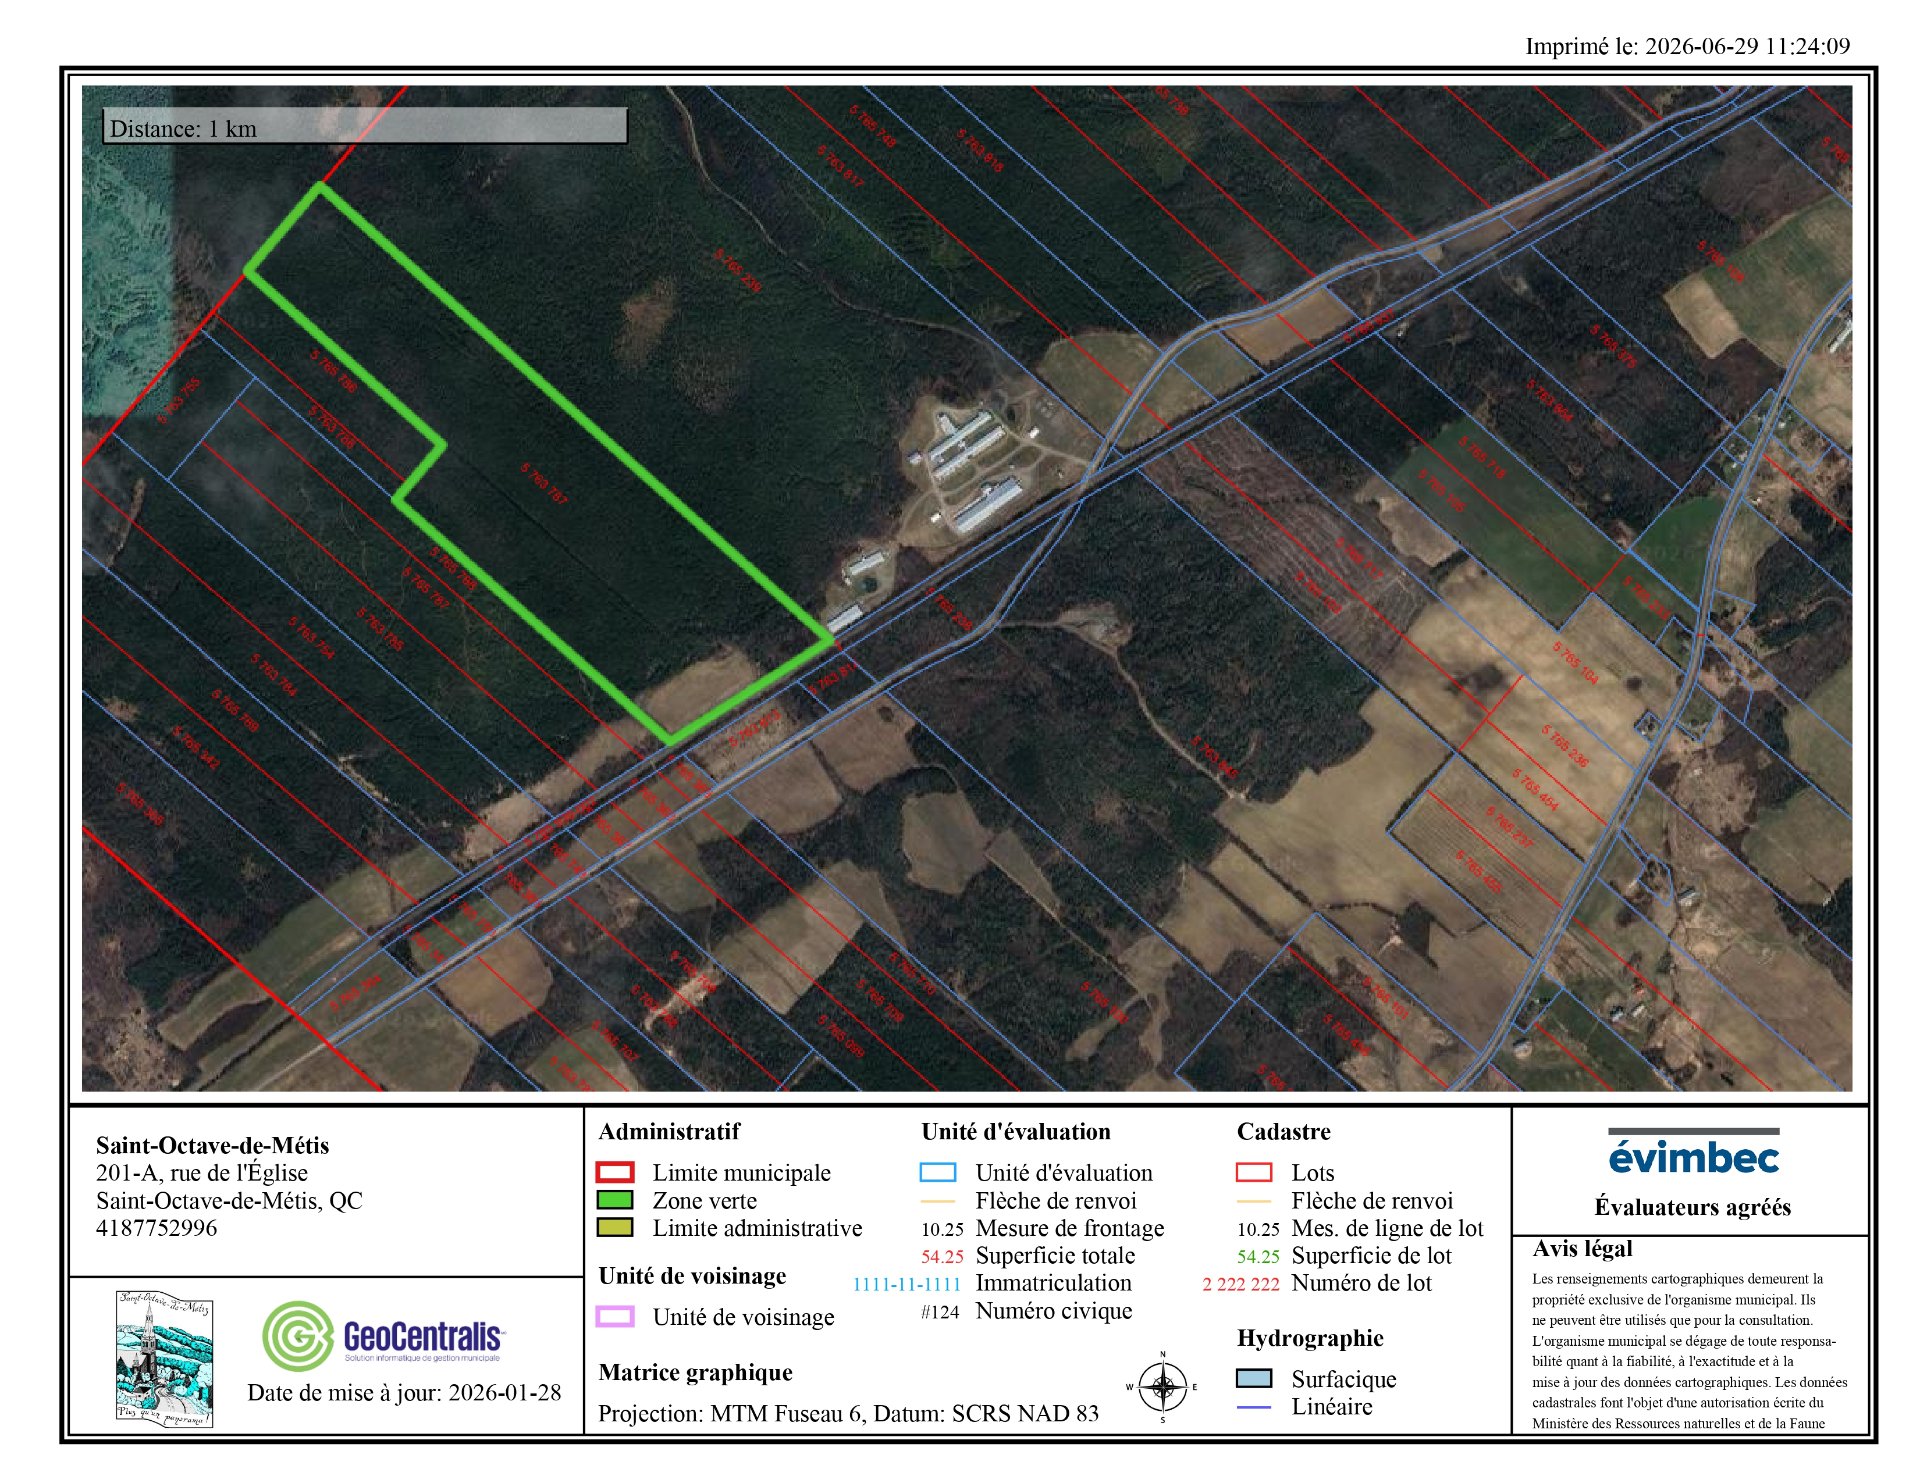1920x1483 pixels.
Task: Click lot number 5 763 755
Action: 180,400
